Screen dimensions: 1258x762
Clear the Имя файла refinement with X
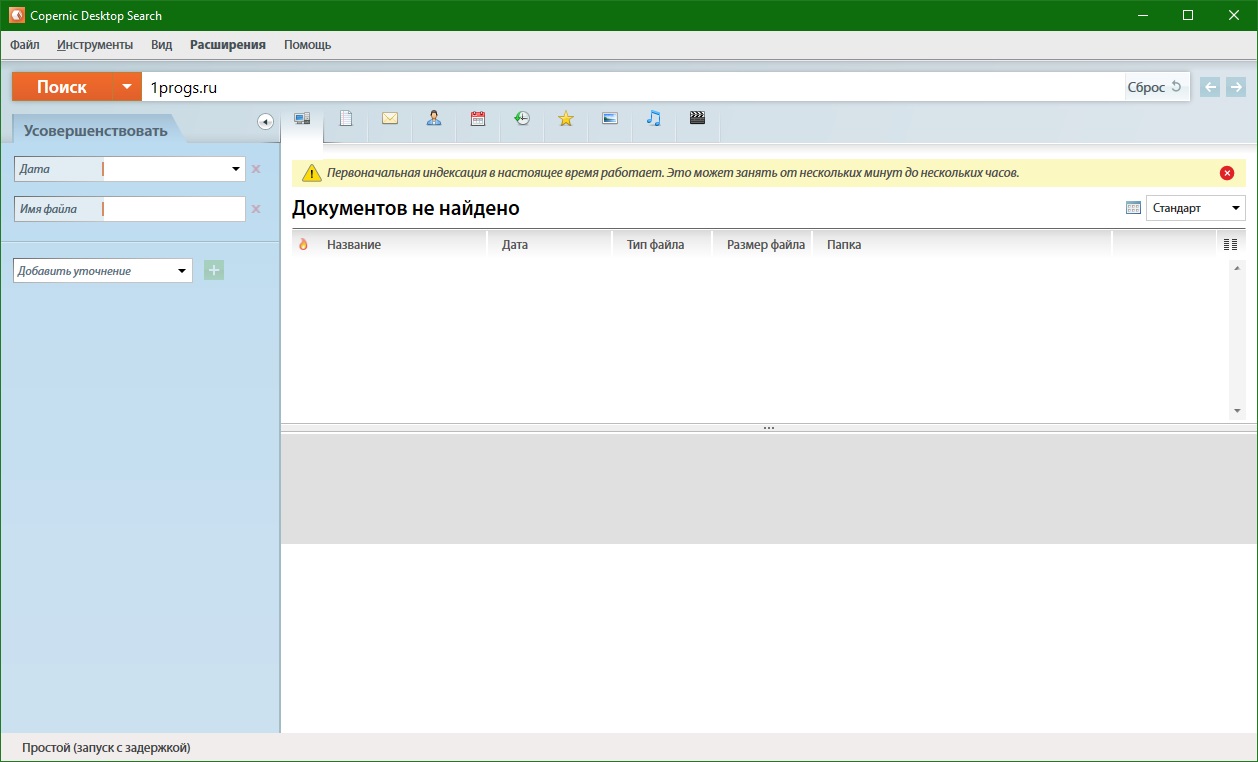[256, 209]
